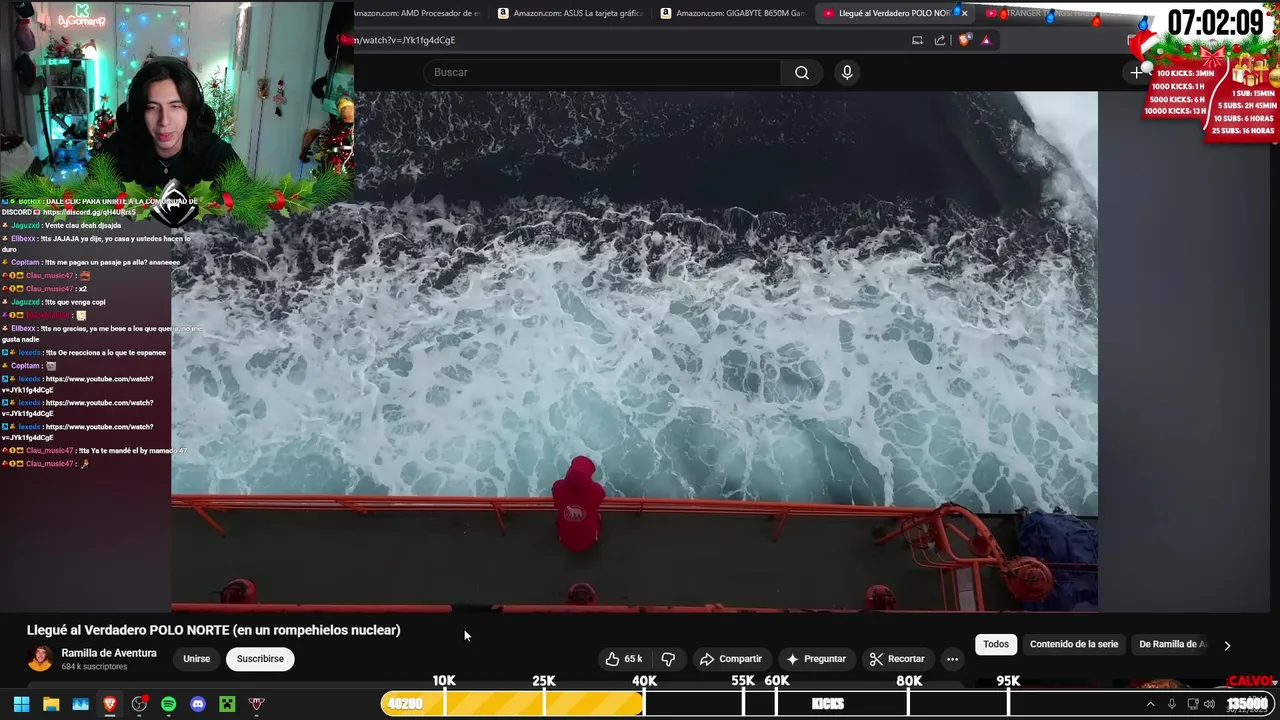Click the Compartir button
Screen dimensions: 1280x720
[731, 659]
